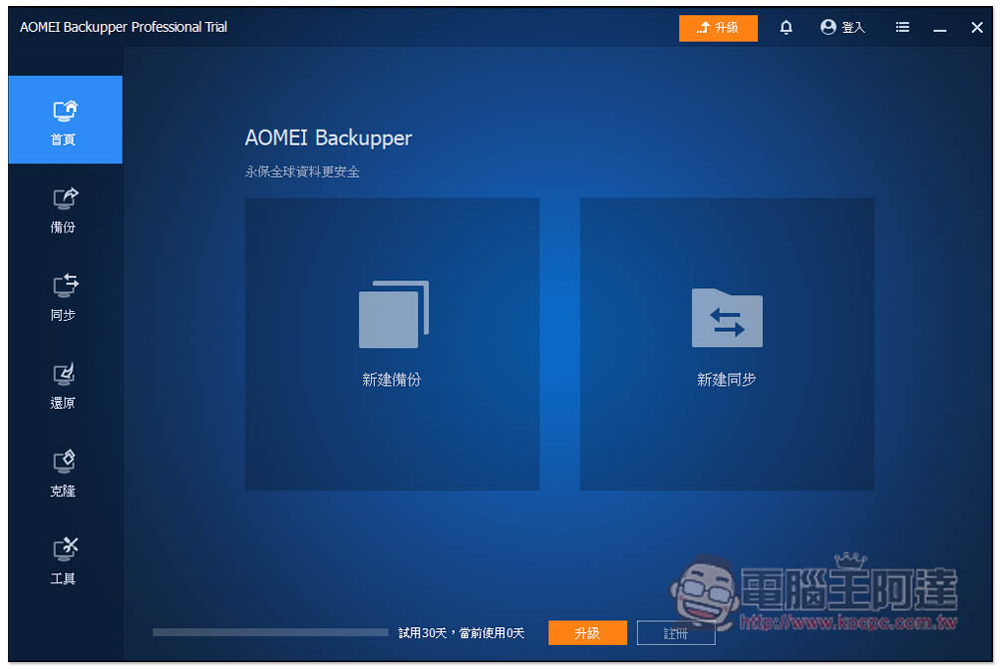The image size is (1000, 669).
Task: Open the 首頁 home section
Action: (x=65, y=119)
